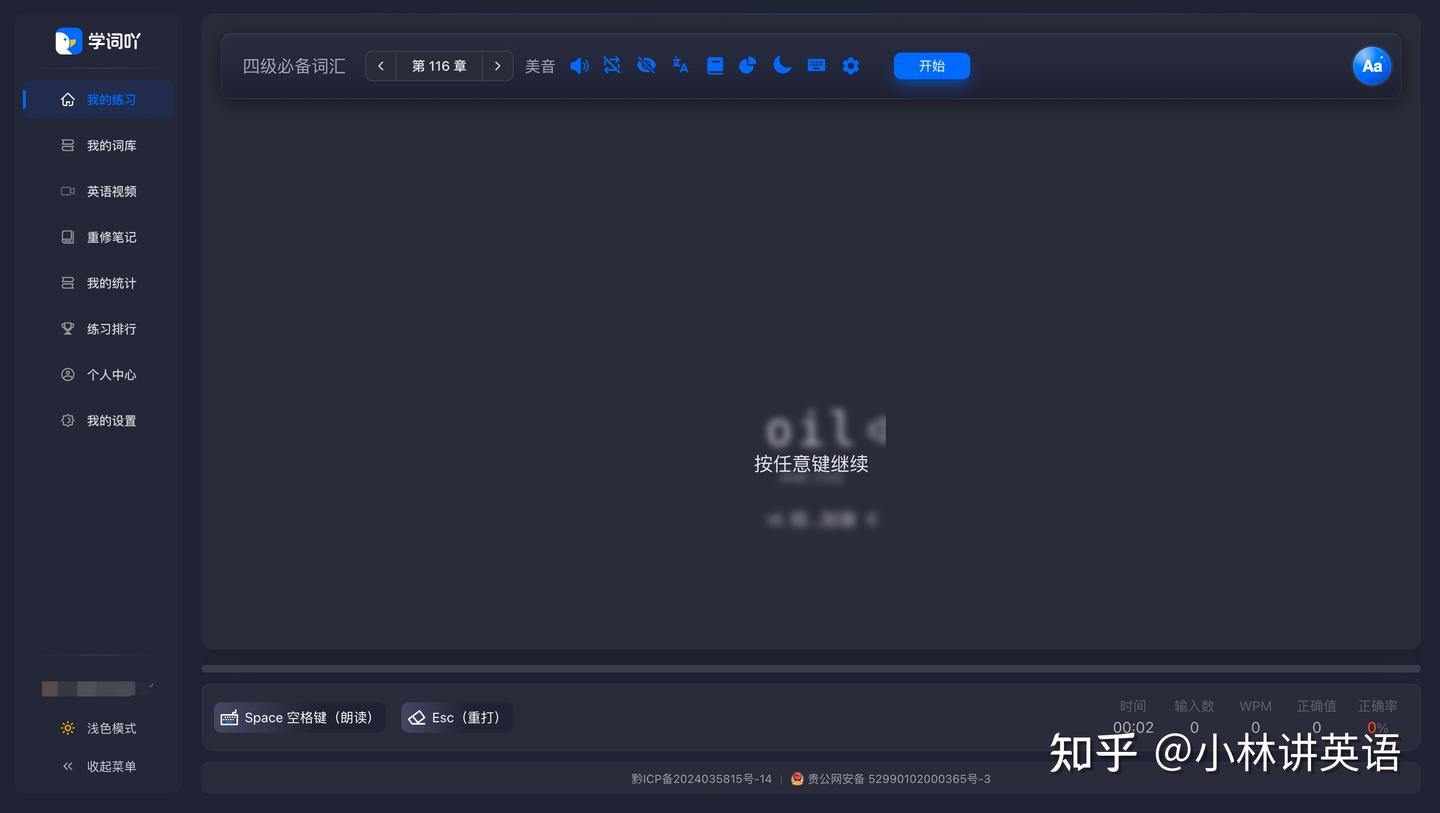Screen dimensions: 1440x813
Task: Switch the 美音 pronunciation accent
Action: [540, 66]
